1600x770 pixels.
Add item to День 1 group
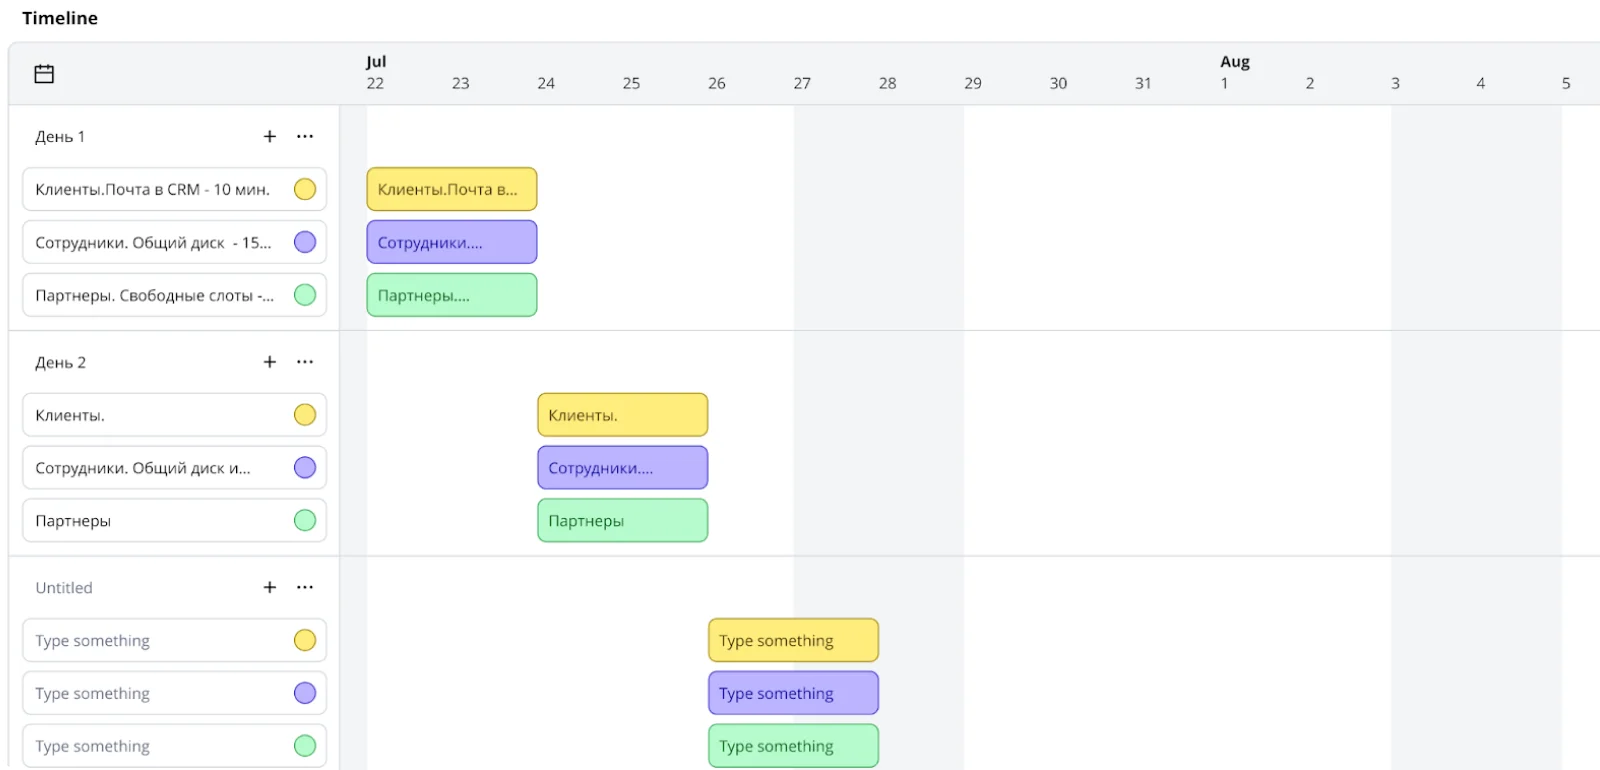click(x=269, y=136)
